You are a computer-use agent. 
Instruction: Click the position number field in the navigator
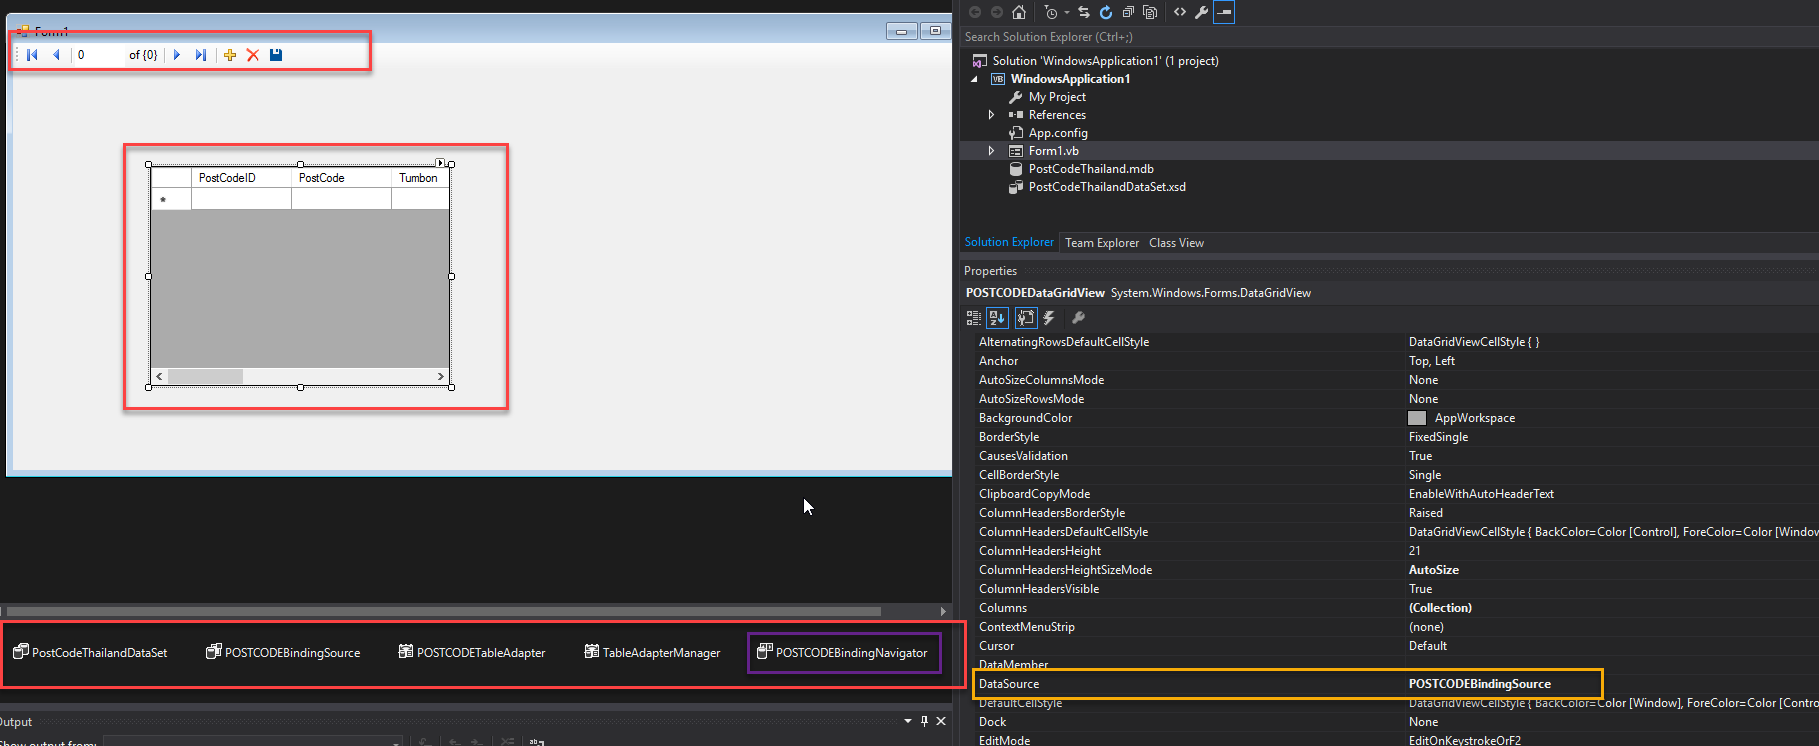pos(99,55)
